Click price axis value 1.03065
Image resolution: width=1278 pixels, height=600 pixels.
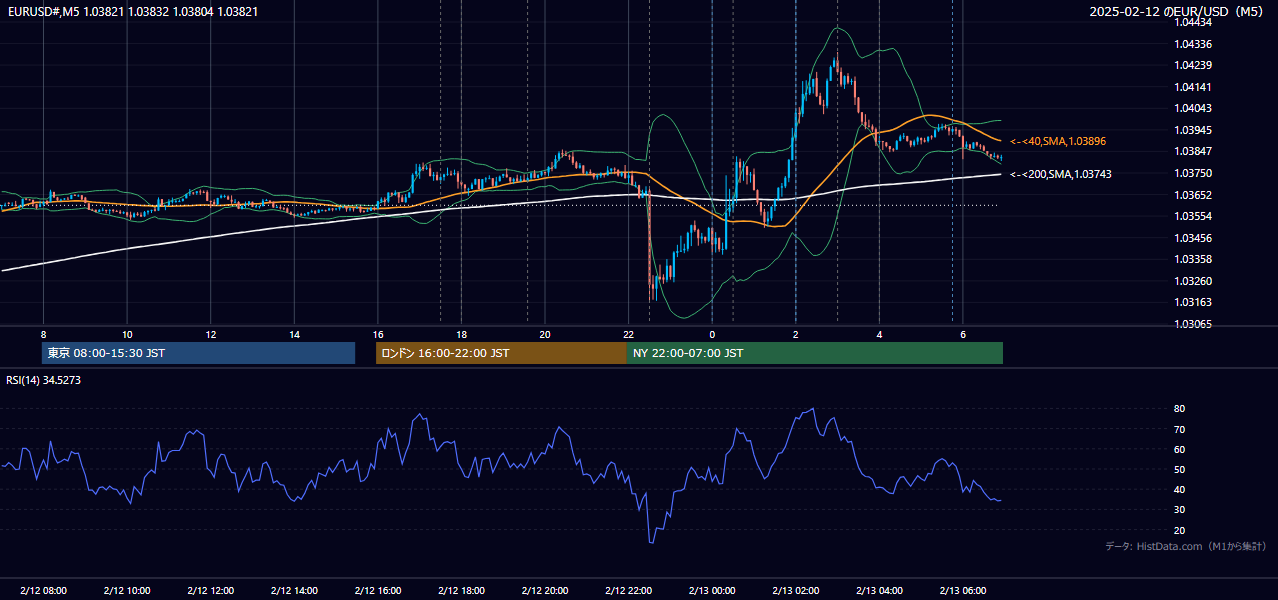[x=1193, y=324]
